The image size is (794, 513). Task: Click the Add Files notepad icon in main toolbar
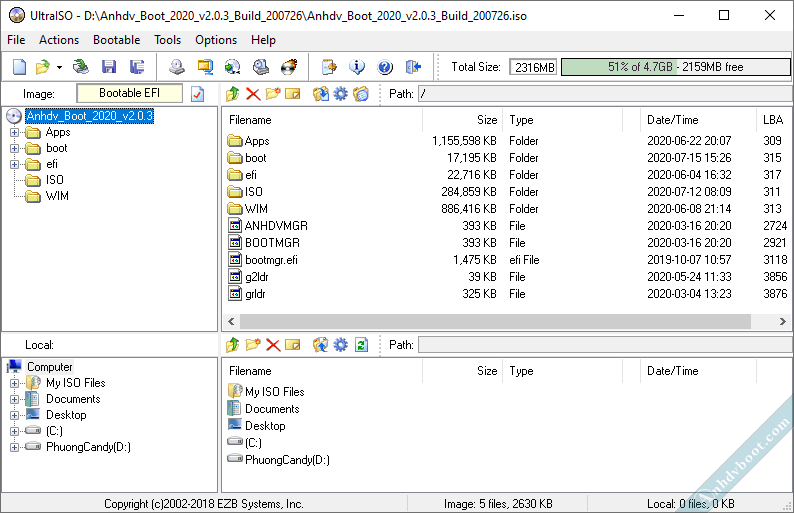tap(329, 67)
